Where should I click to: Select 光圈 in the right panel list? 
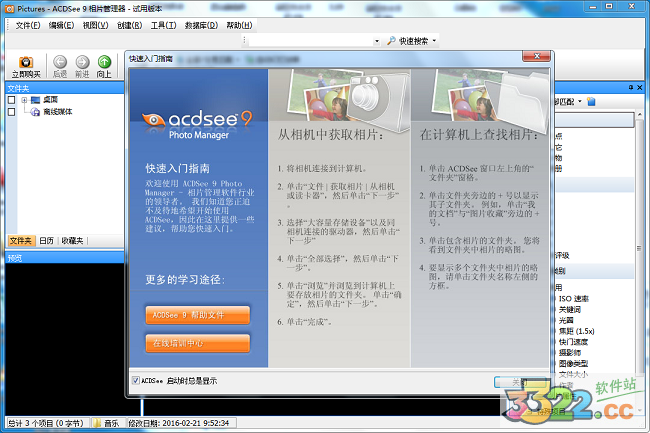point(566,320)
